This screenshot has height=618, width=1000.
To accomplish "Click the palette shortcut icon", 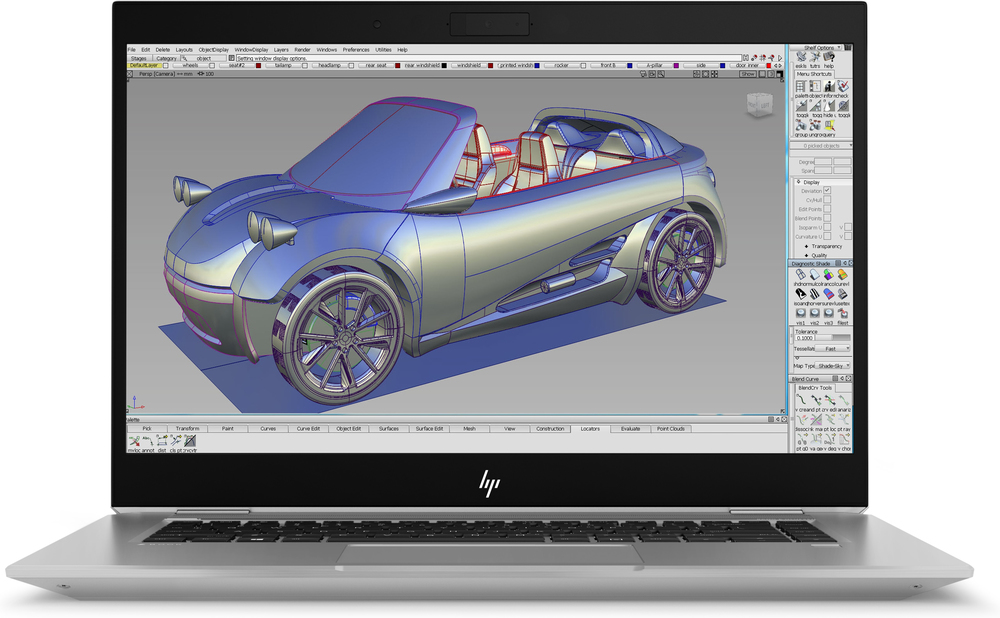I will pos(801,86).
